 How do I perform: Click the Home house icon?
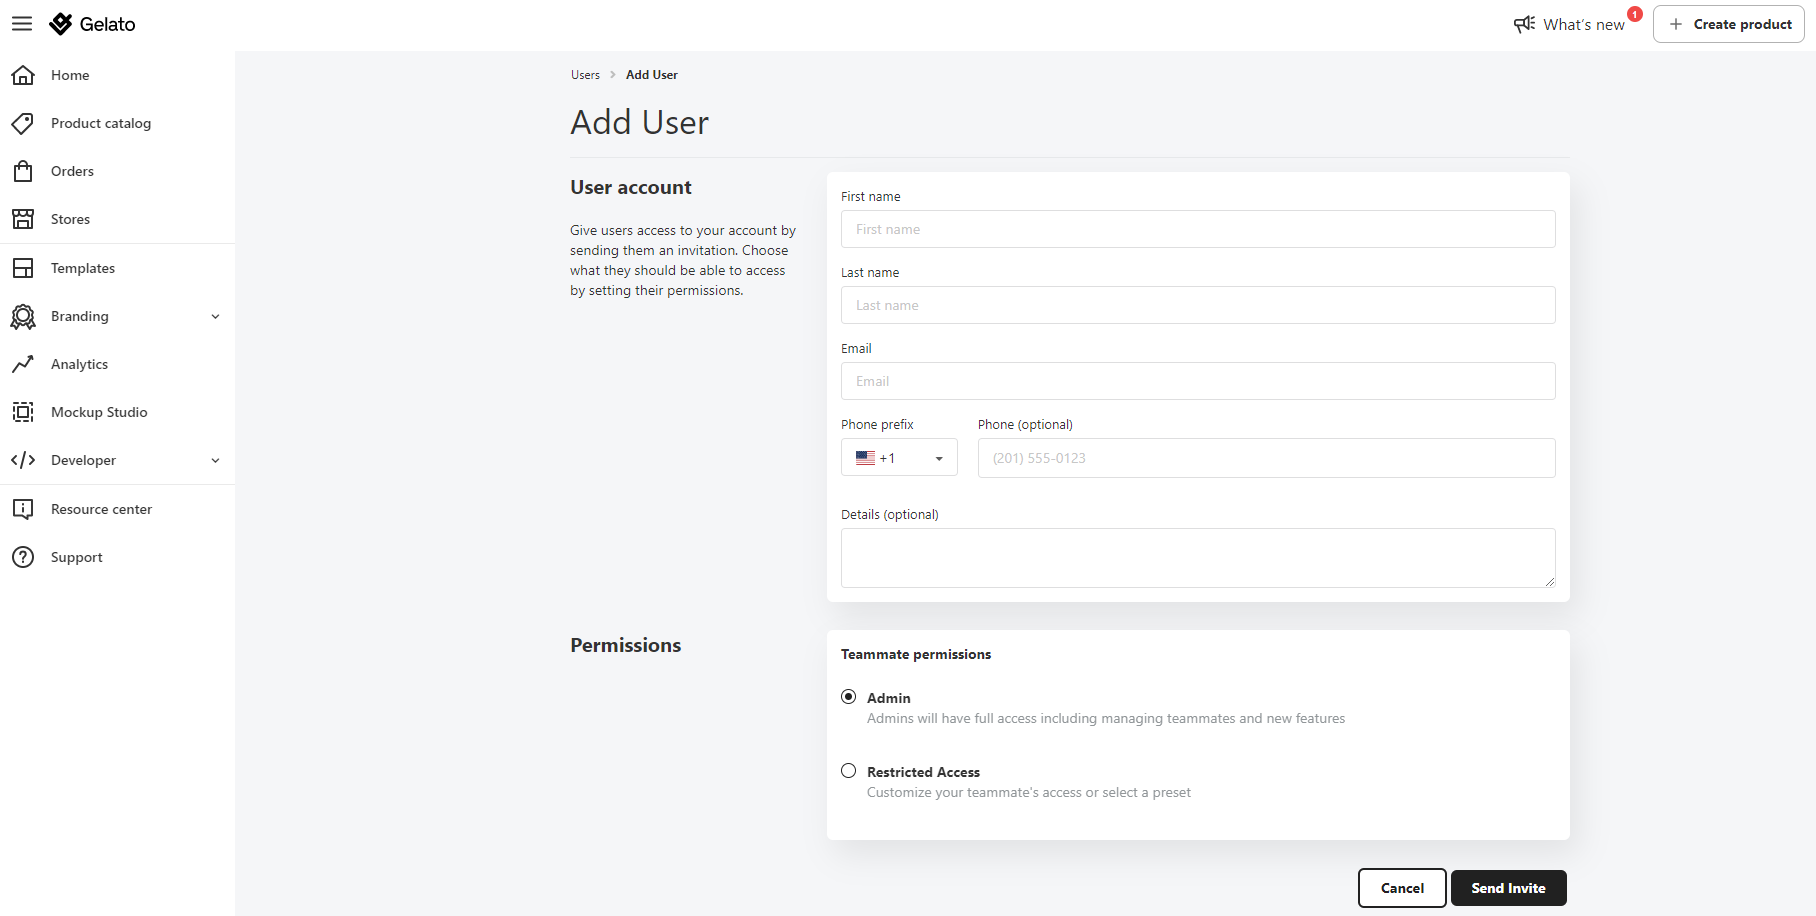[x=23, y=75]
